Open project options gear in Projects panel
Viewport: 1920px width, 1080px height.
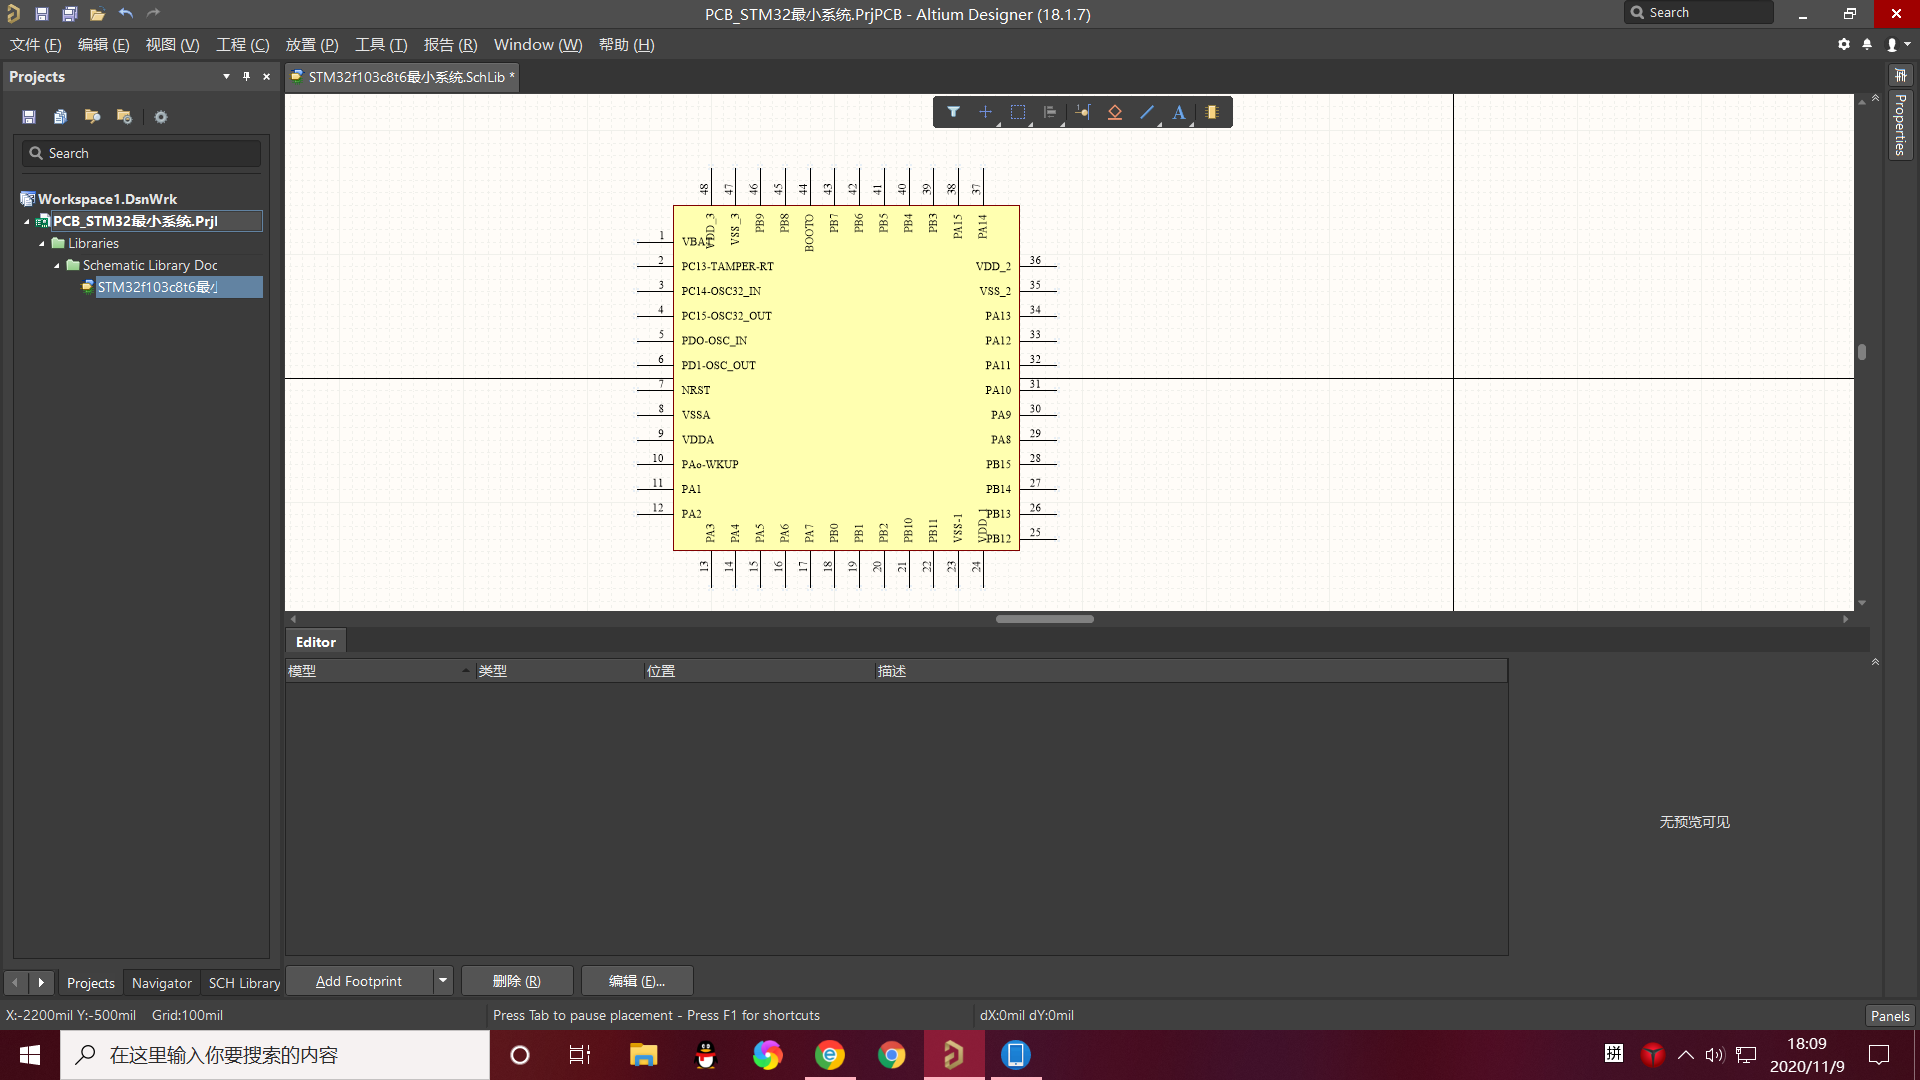click(161, 117)
